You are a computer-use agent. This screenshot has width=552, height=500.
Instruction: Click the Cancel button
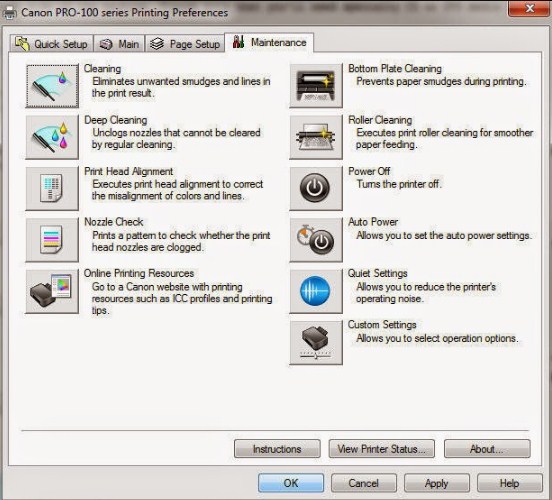pyautogui.click(x=364, y=483)
